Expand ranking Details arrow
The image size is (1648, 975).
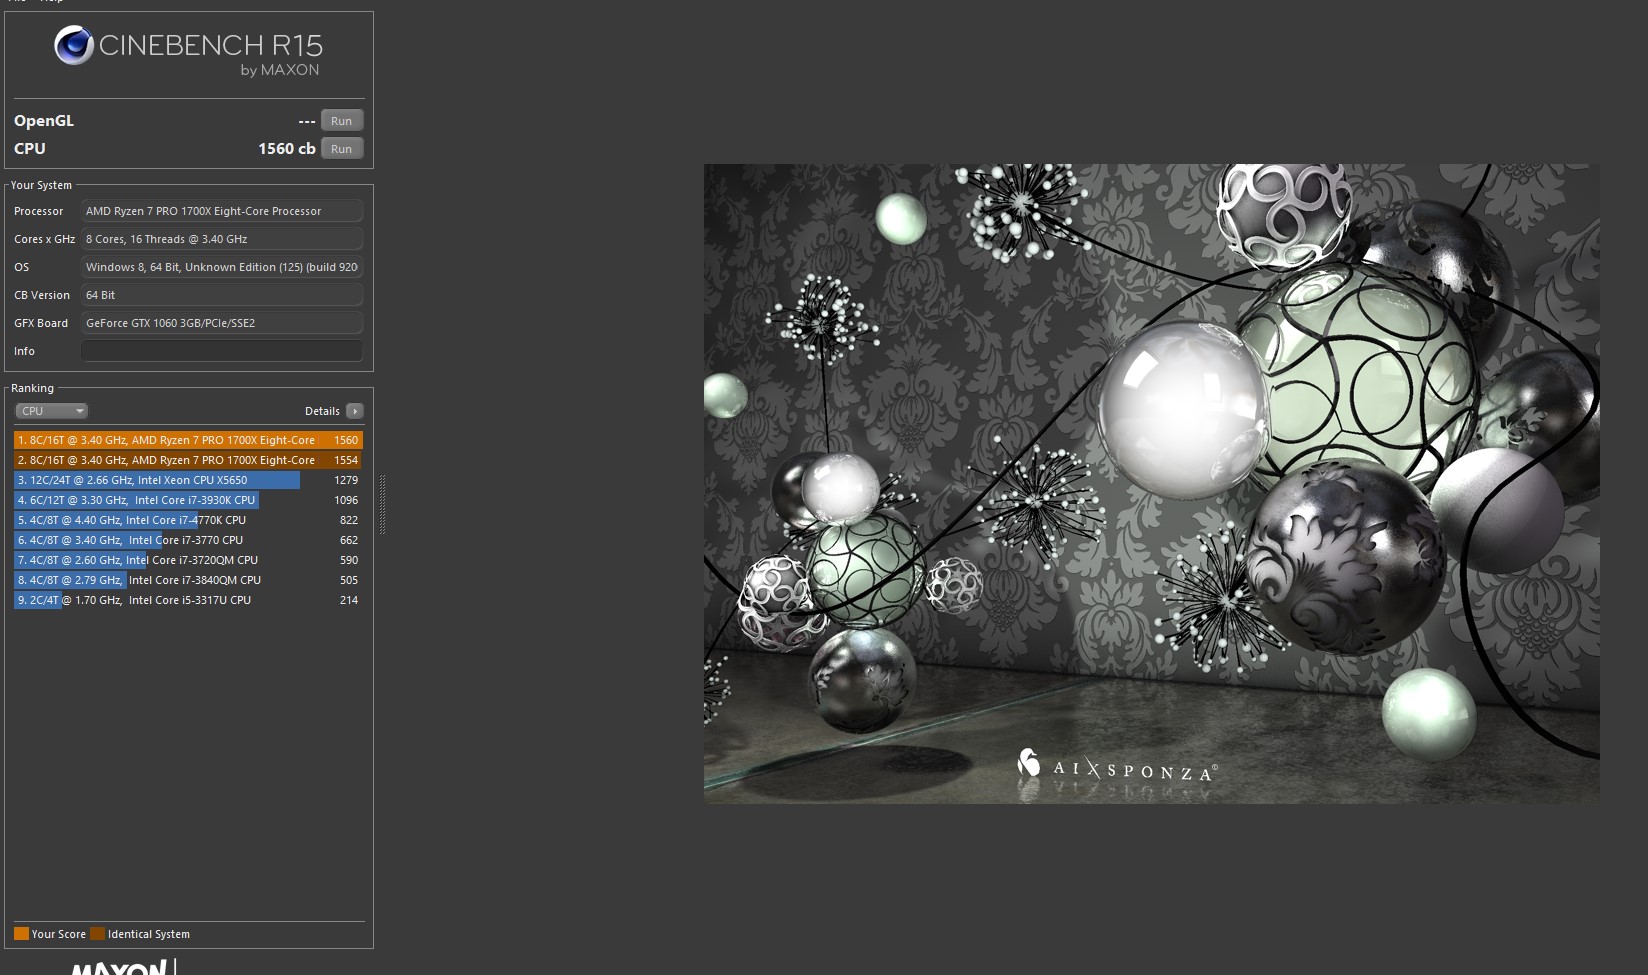354,411
